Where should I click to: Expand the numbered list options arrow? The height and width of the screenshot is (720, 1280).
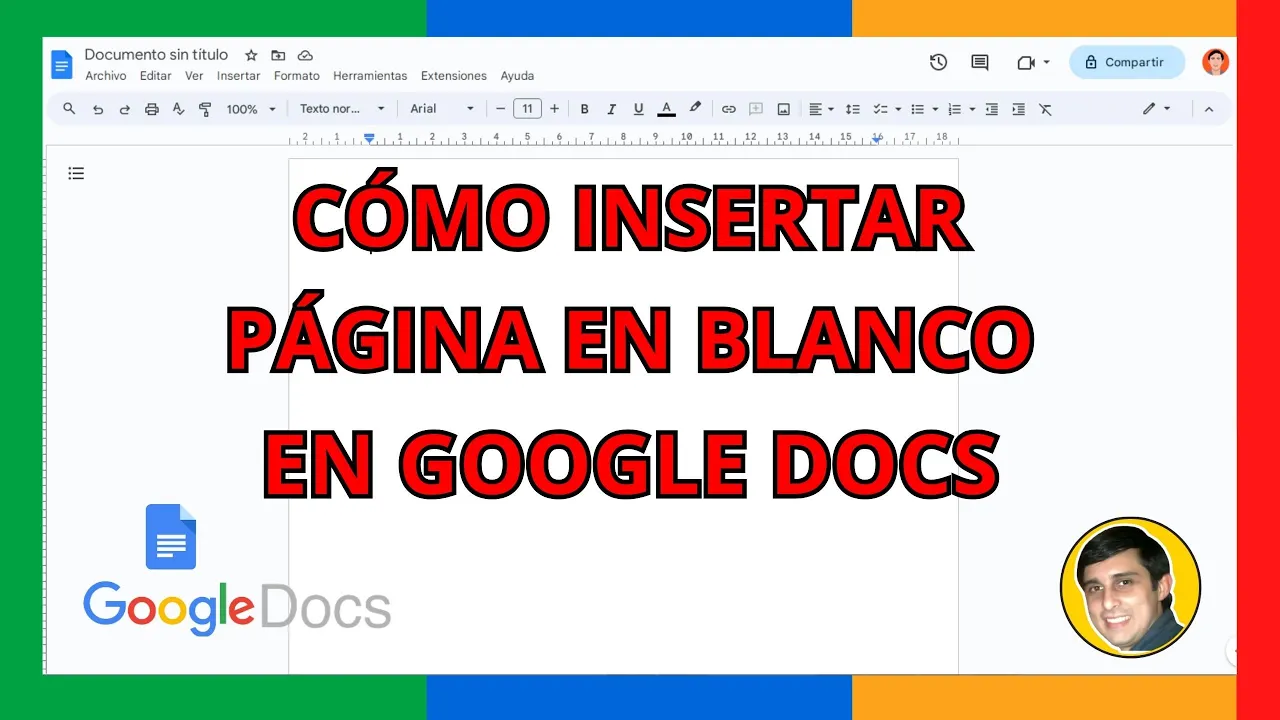[972, 109]
